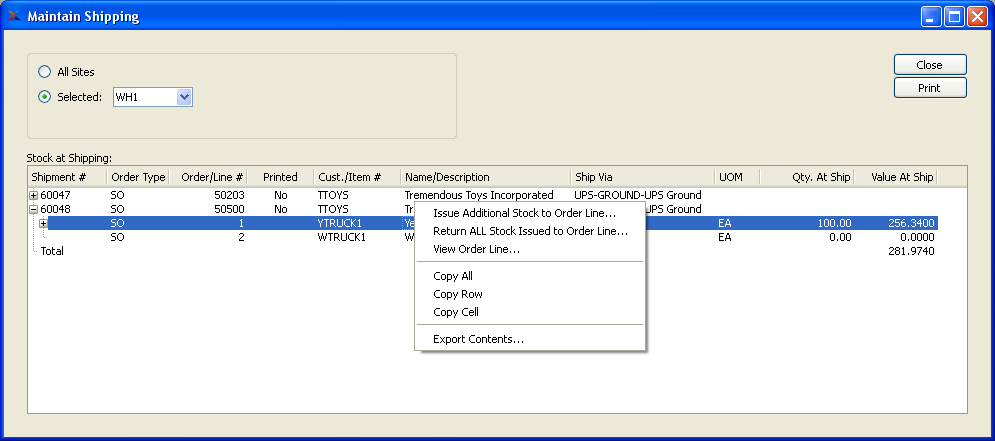Click the xTuple app icon in title bar

pyautogui.click(x=14, y=16)
